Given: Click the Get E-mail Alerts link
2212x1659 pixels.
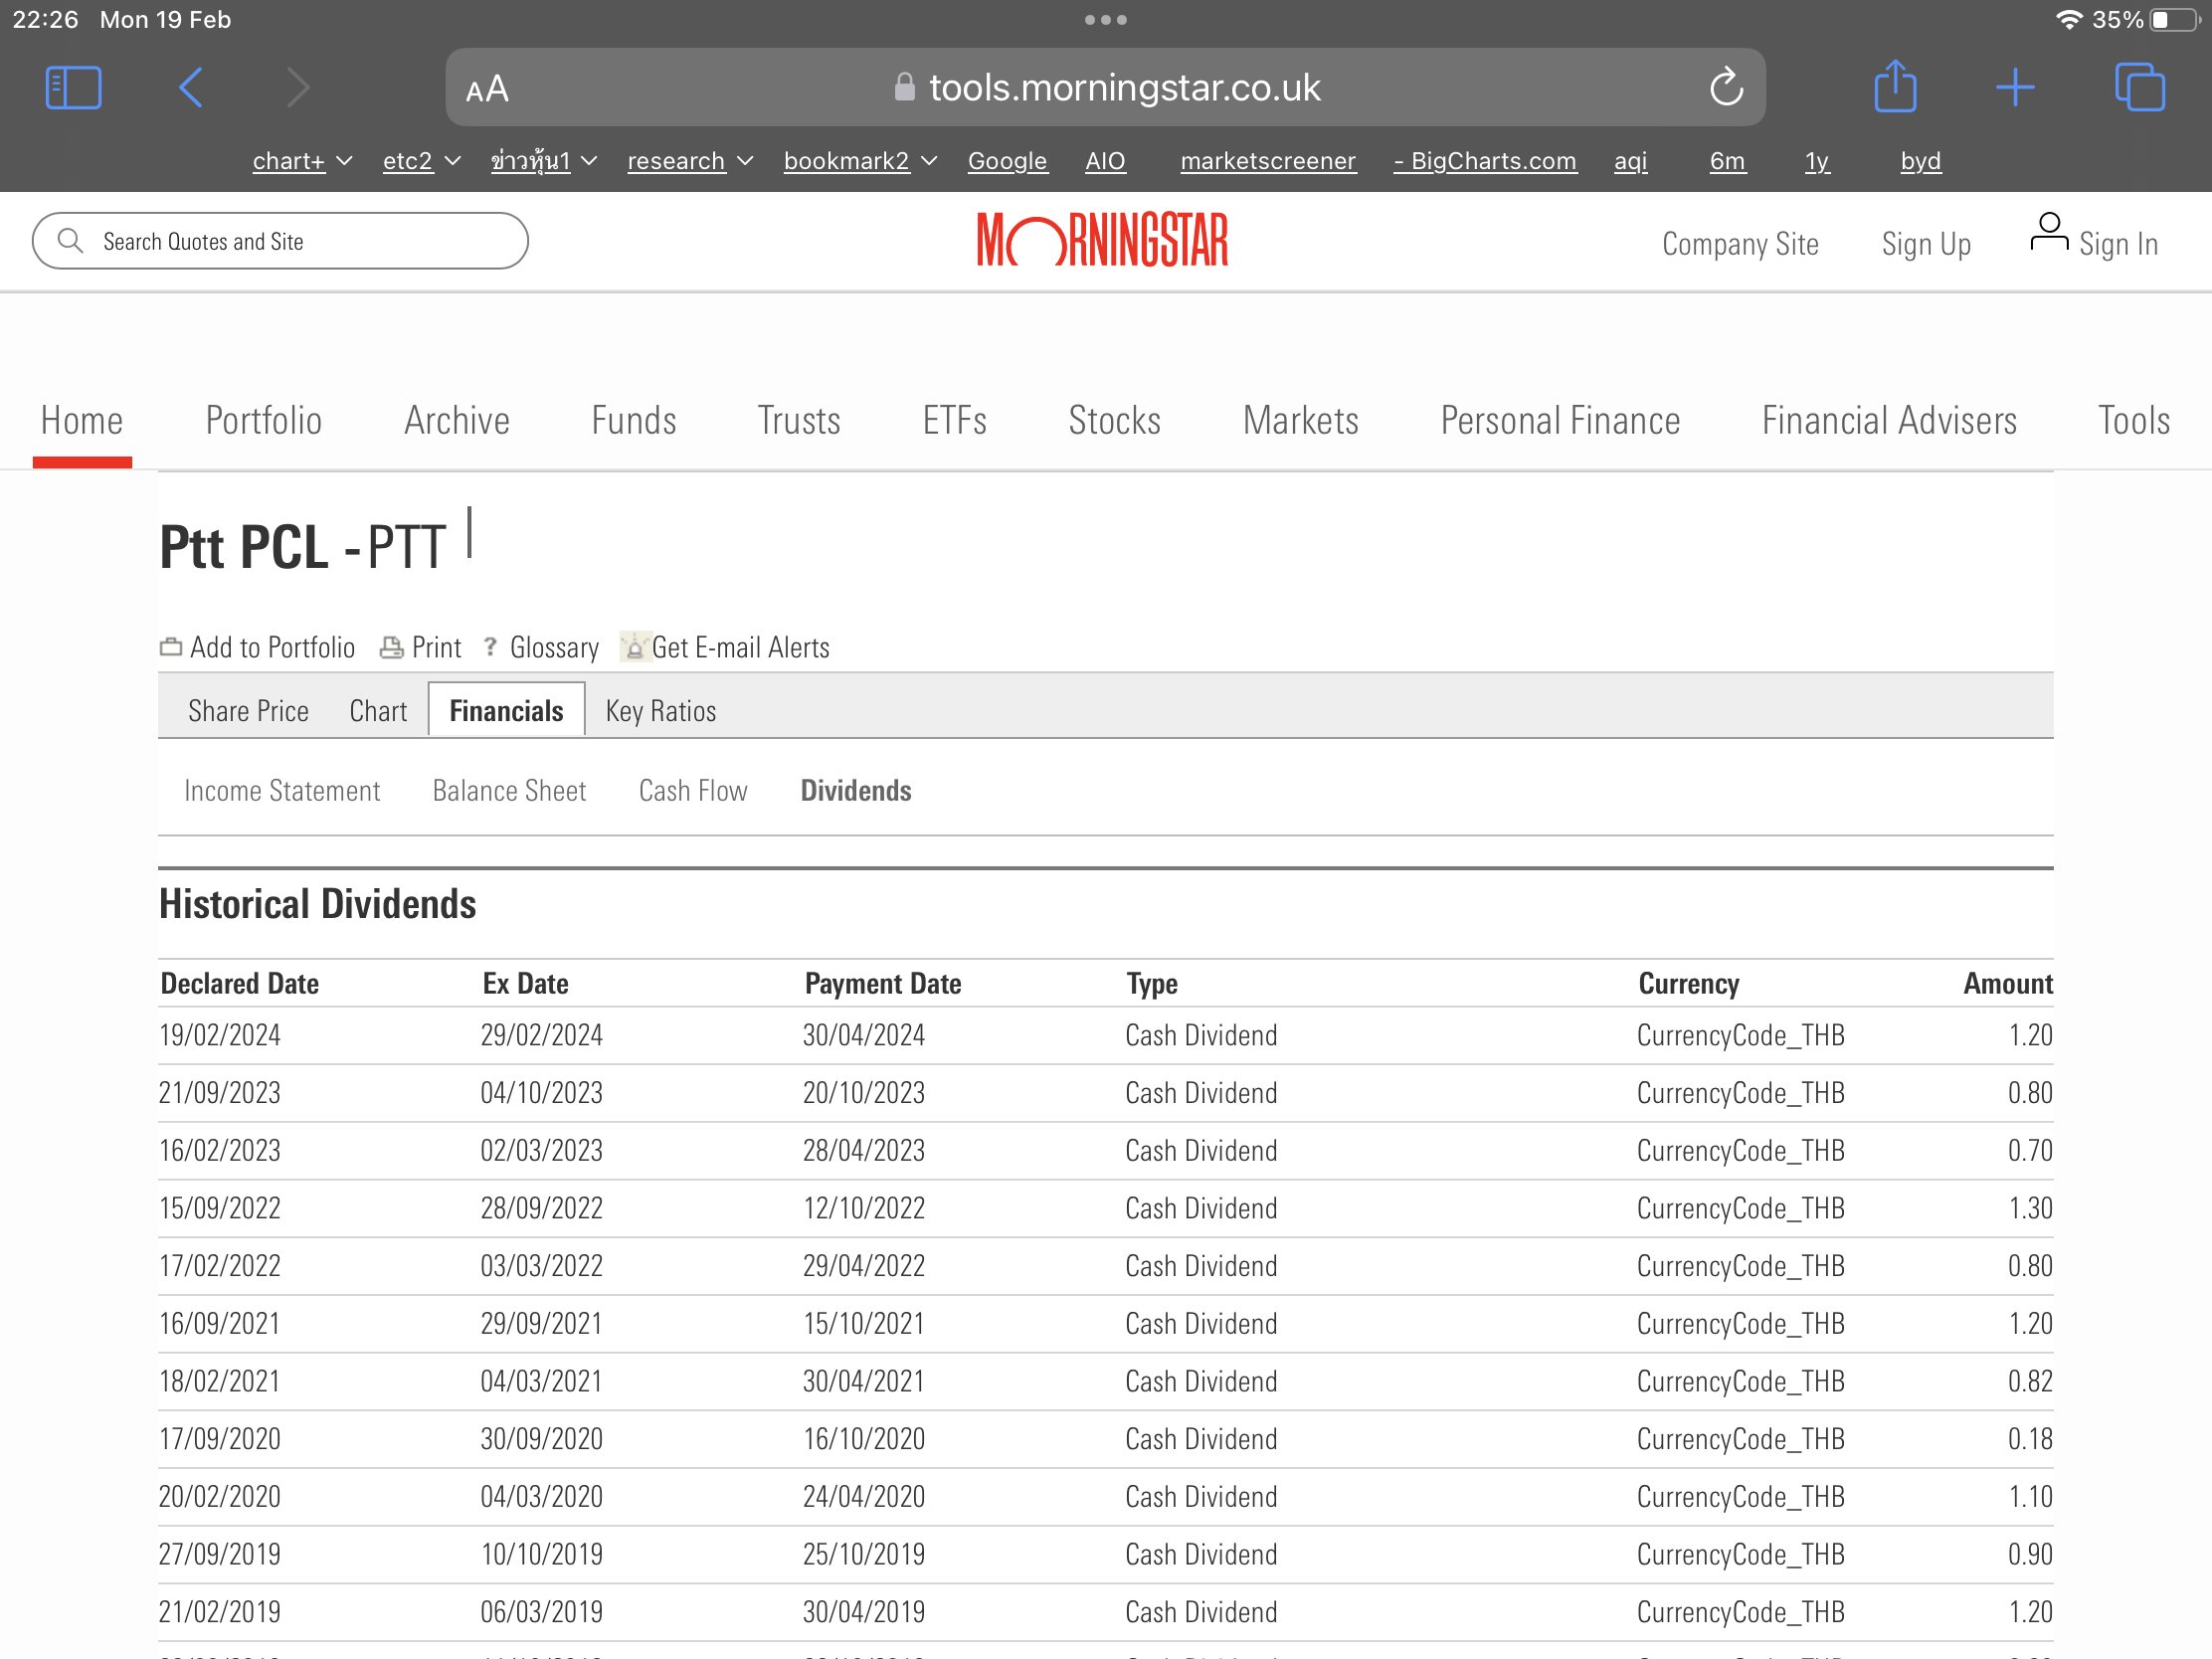Looking at the screenshot, I should (x=741, y=648).
